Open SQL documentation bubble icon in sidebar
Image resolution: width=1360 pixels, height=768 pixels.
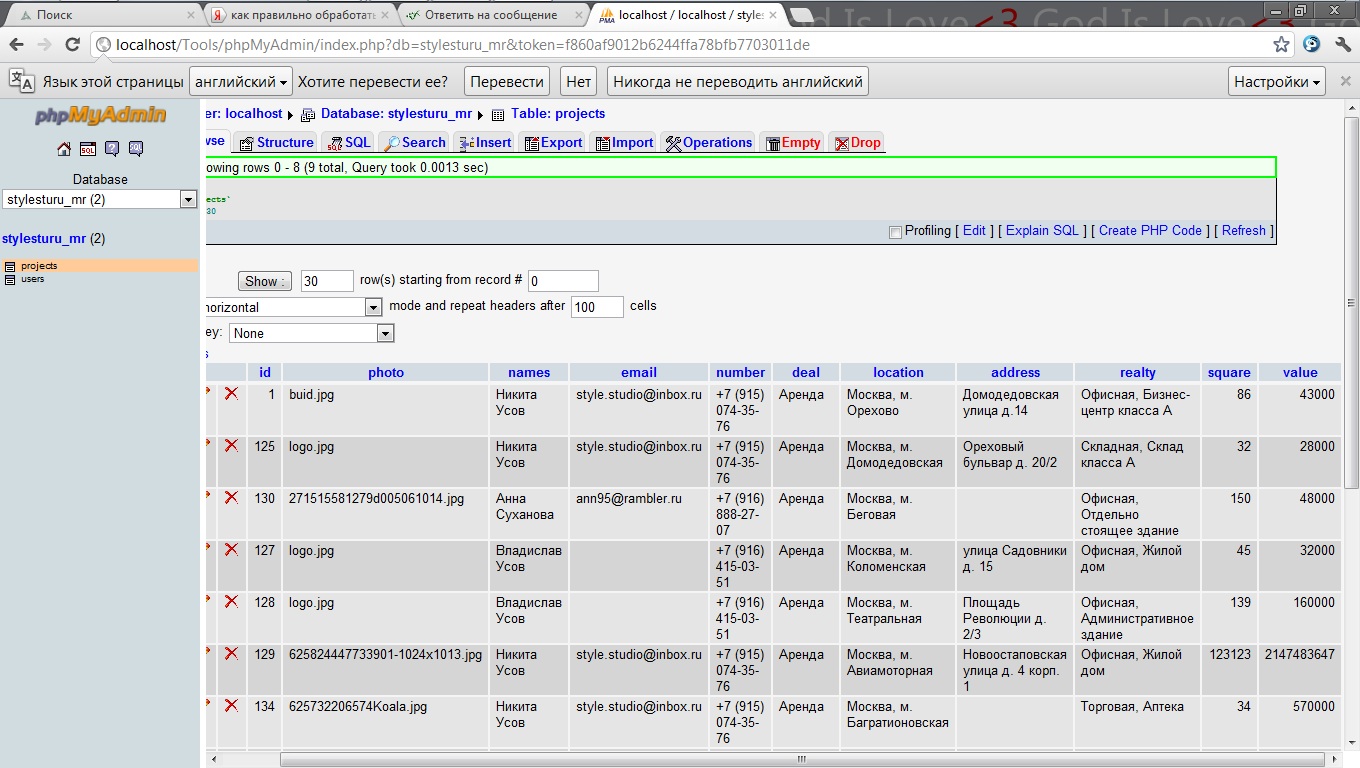coord(136,149)
